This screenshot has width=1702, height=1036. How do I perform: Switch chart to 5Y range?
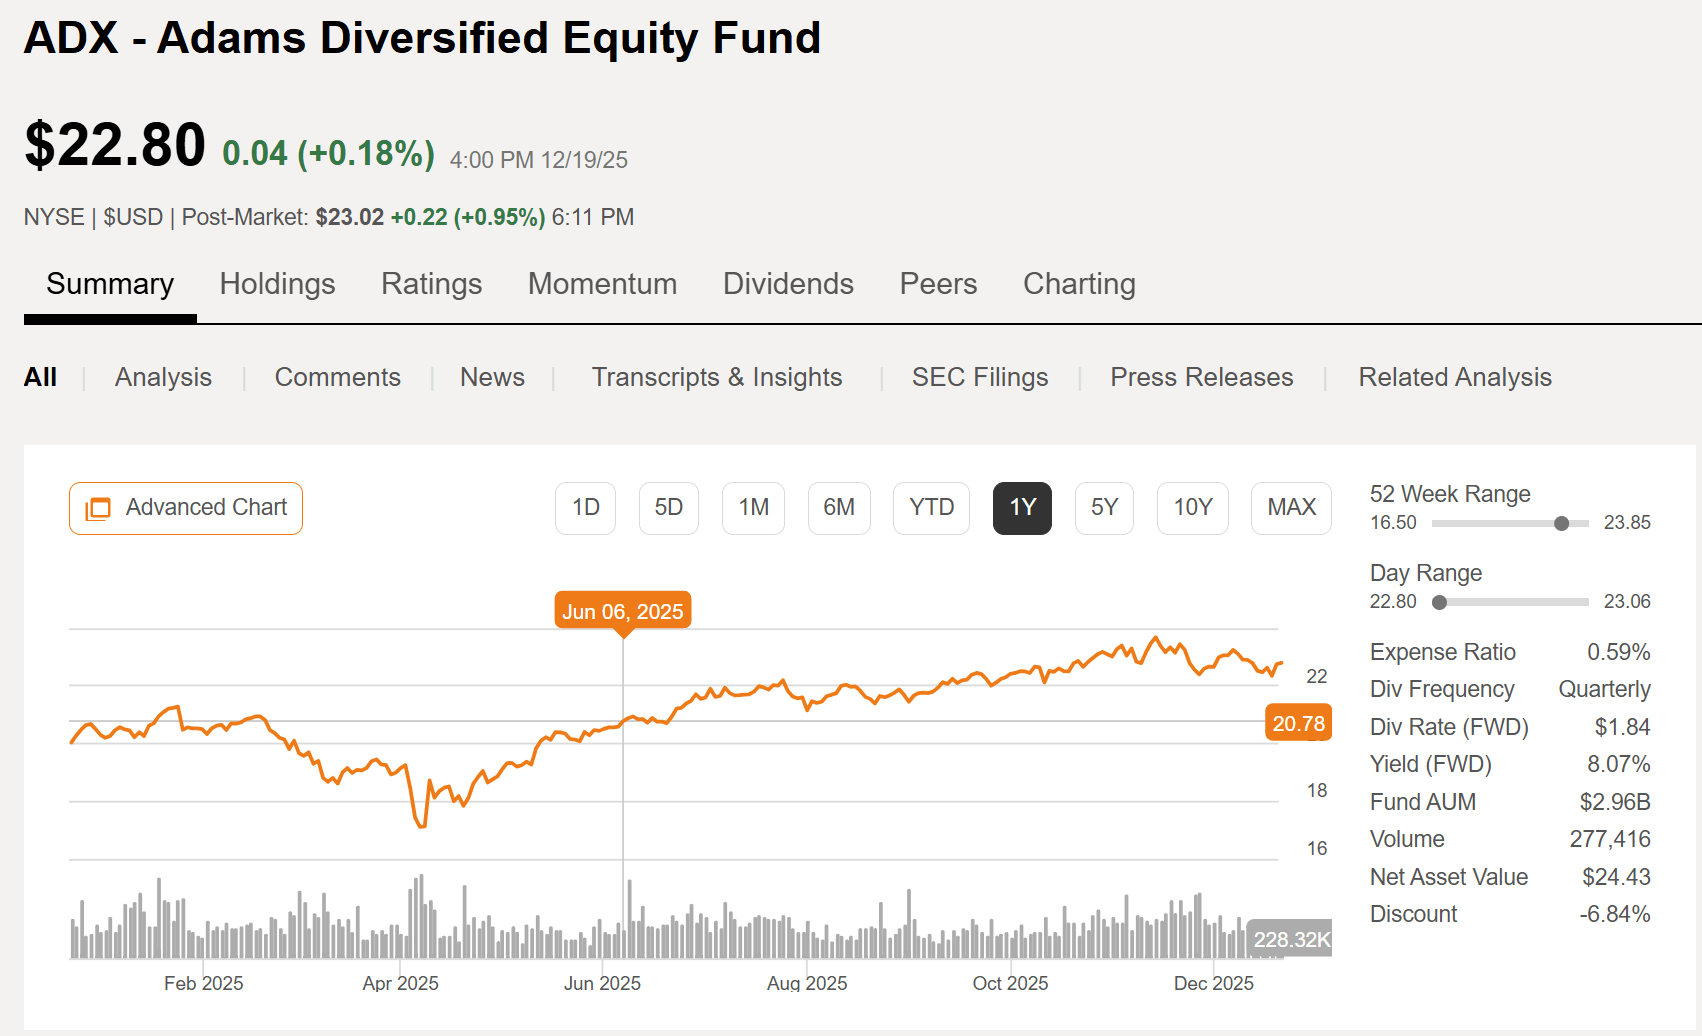click(1104, 508)
